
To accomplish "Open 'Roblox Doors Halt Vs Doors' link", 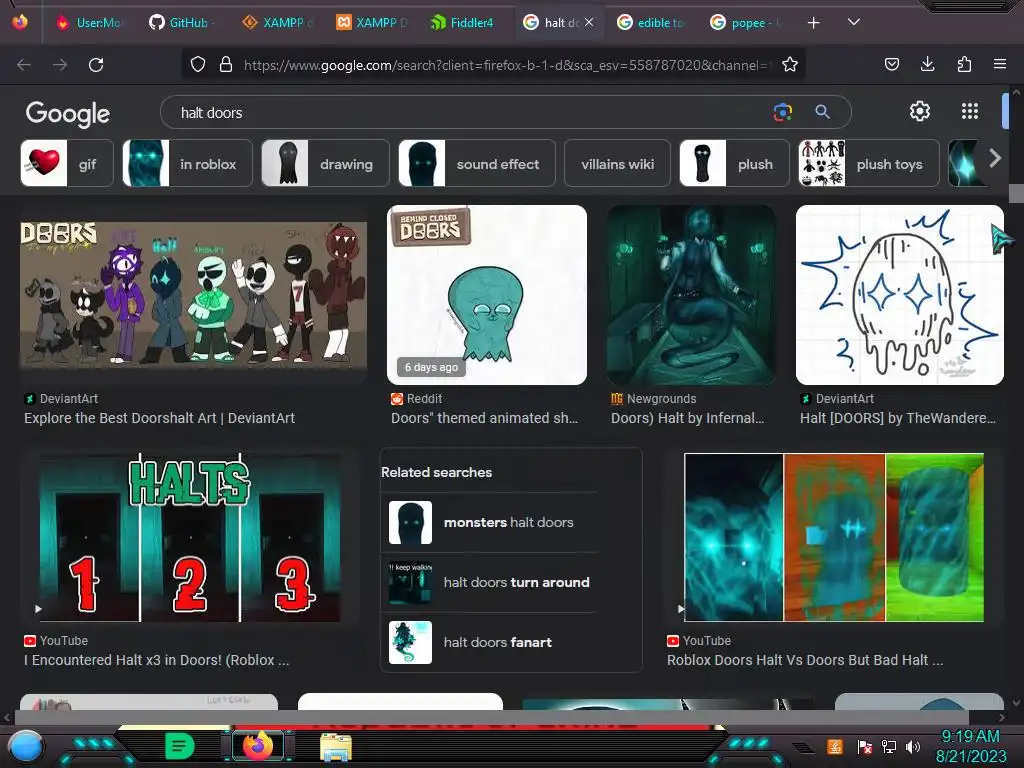I will point(805,660).
